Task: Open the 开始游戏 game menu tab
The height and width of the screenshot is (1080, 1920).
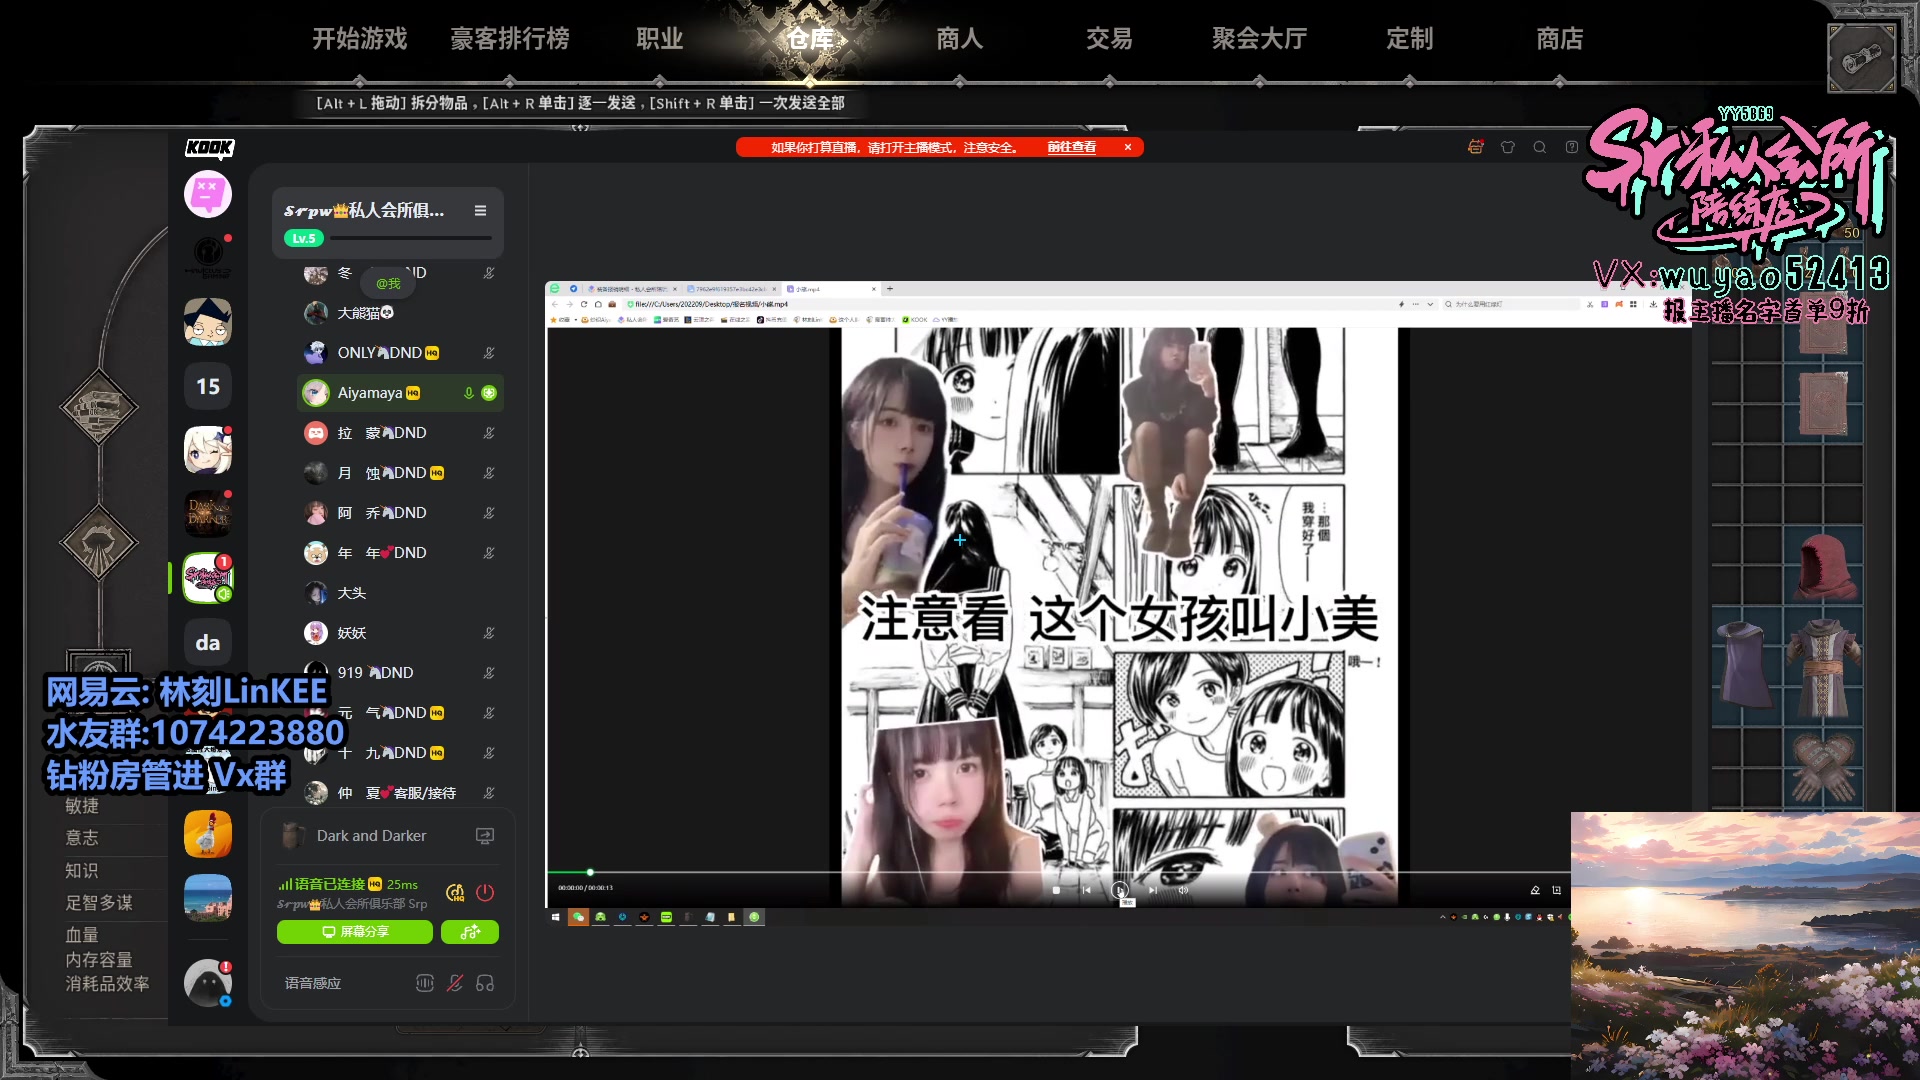Action: point(360,39)
